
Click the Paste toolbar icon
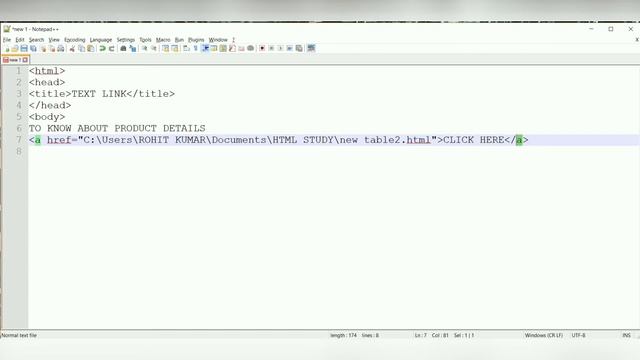91,48
